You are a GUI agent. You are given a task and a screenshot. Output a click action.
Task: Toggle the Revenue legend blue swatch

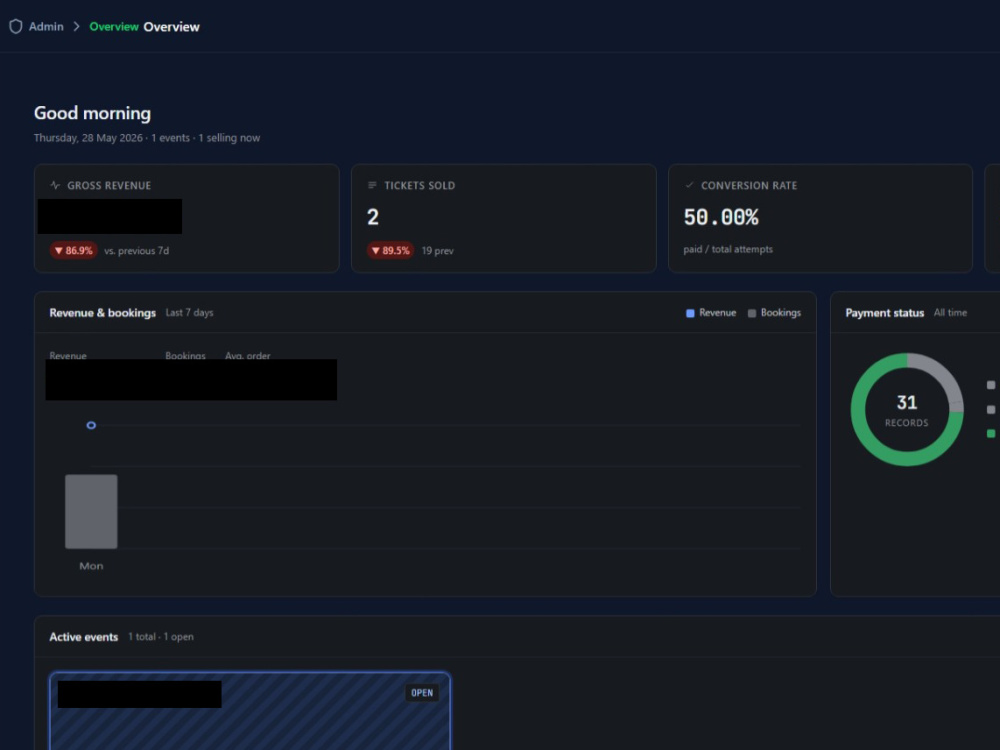point(690,313)
